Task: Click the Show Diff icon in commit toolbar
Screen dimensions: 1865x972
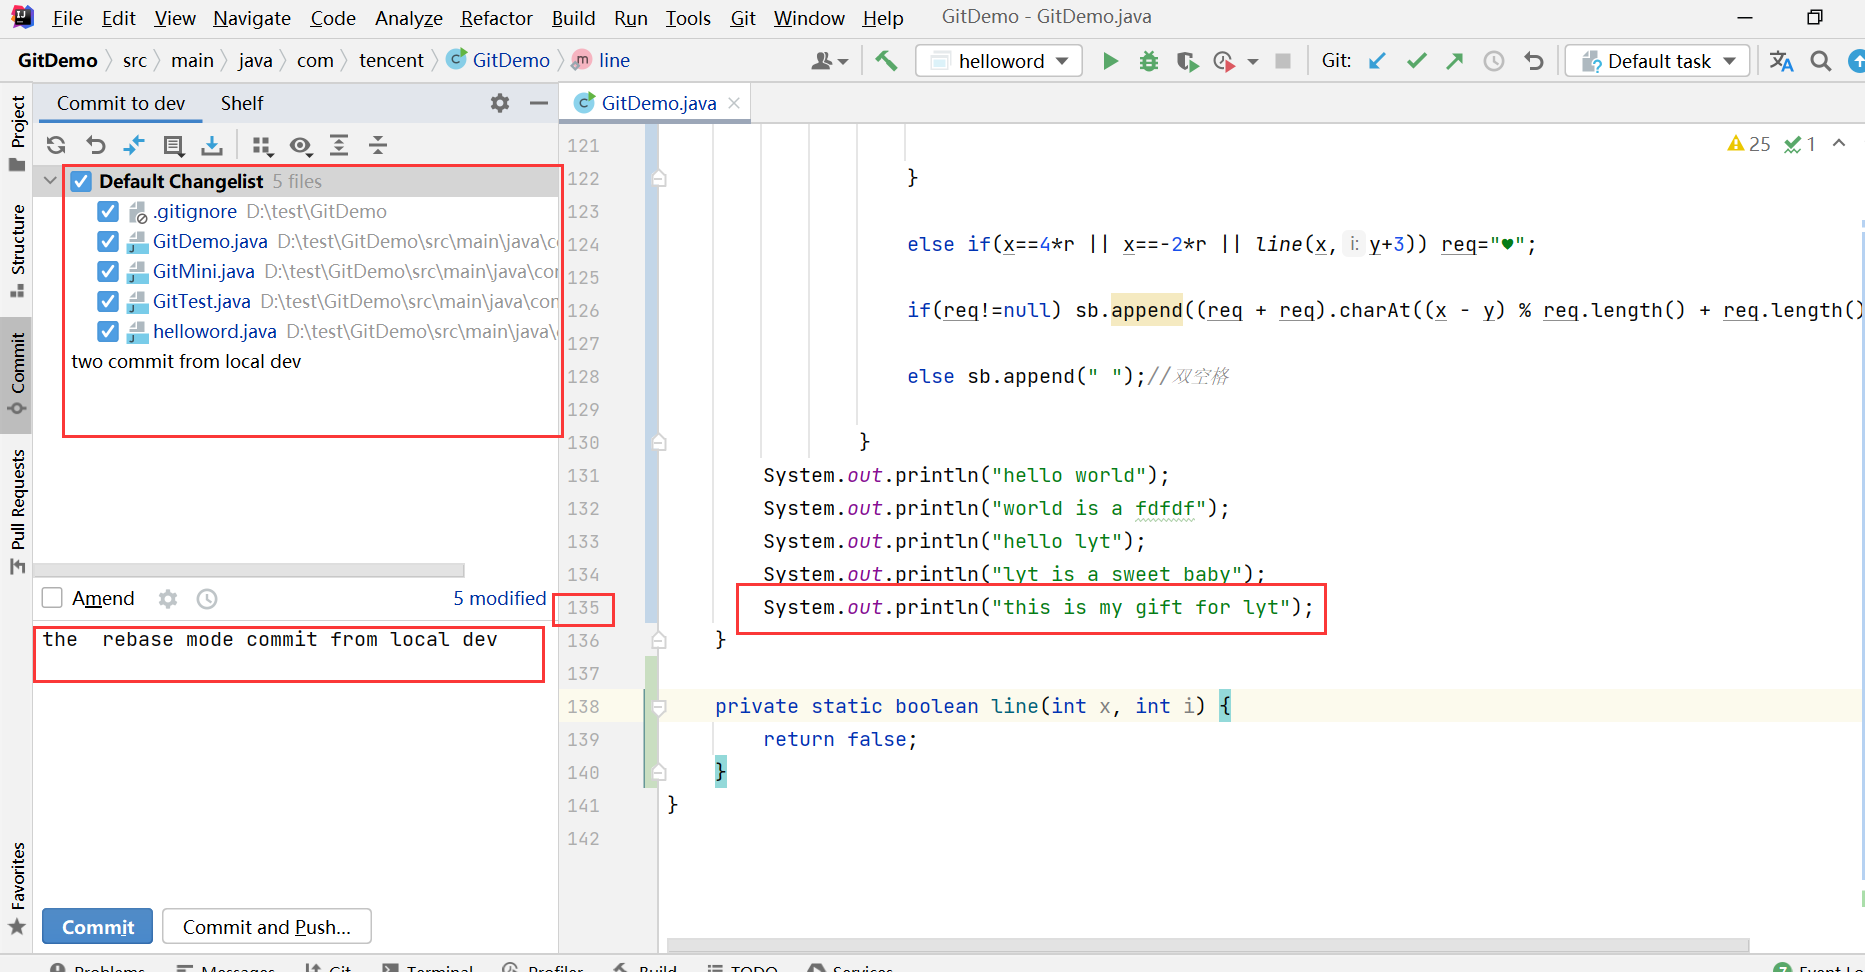Action: [x=134, y=145]
